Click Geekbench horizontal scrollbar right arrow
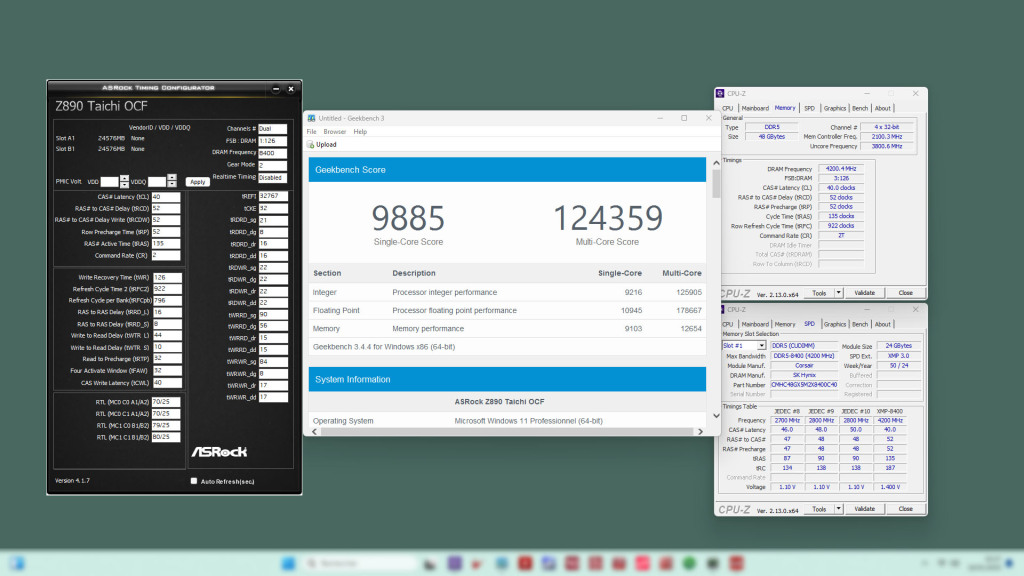The image size is (1024, 576). 700,432
